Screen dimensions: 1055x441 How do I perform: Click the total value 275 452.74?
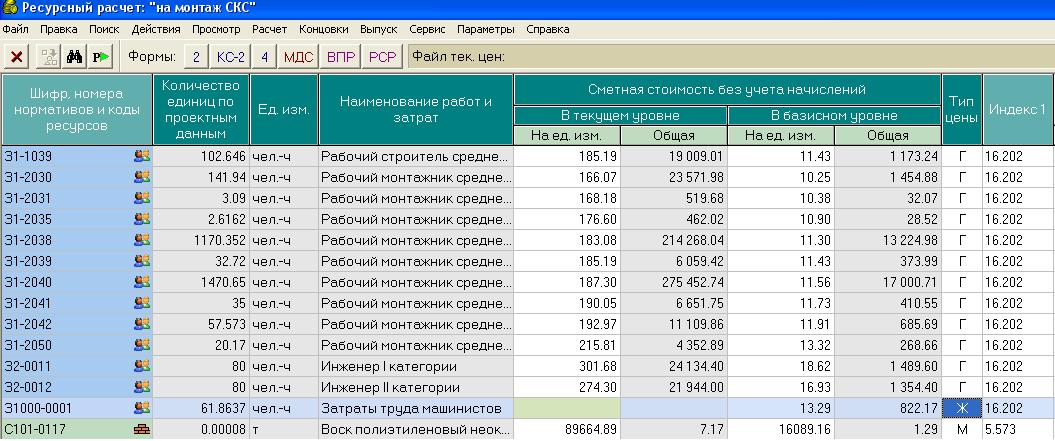[674, 282]
